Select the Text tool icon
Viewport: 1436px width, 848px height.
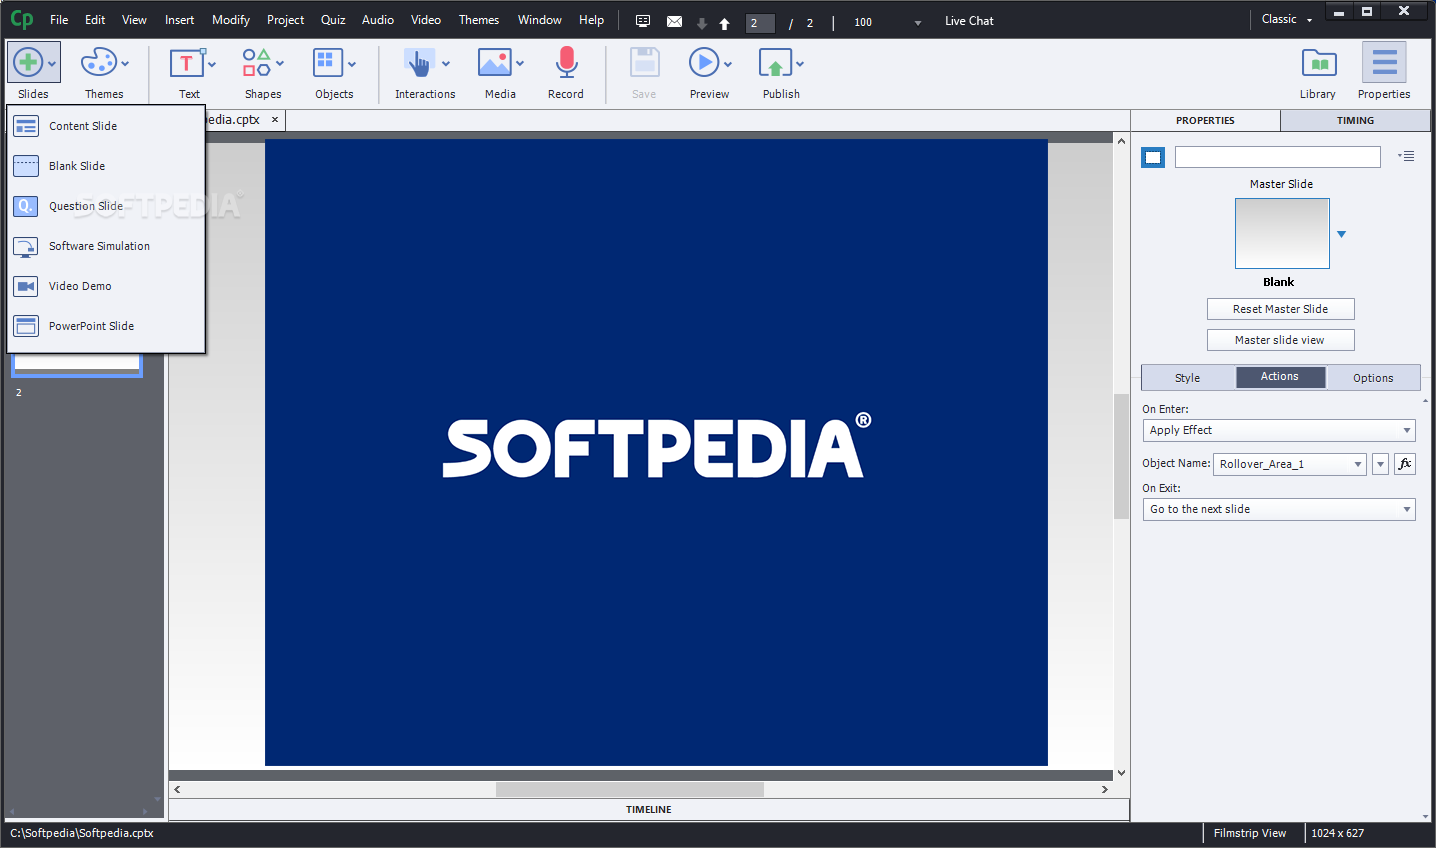(x=186, y=63)
